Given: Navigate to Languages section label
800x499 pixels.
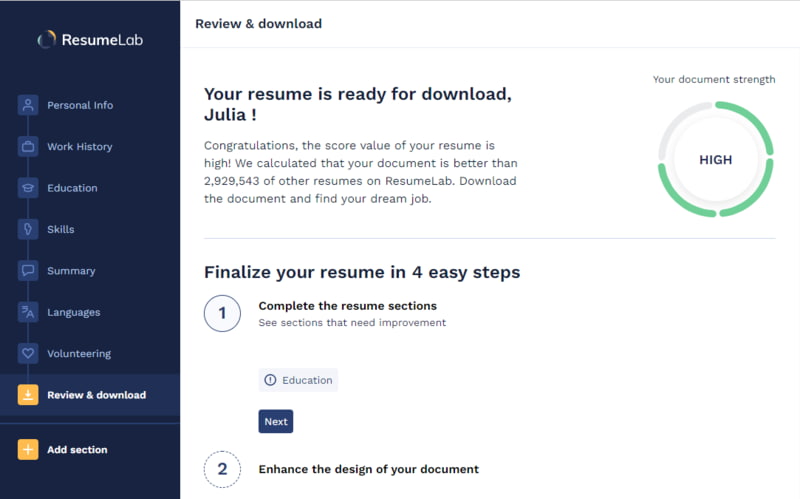Looking at the screenshot, I should 73,312.
